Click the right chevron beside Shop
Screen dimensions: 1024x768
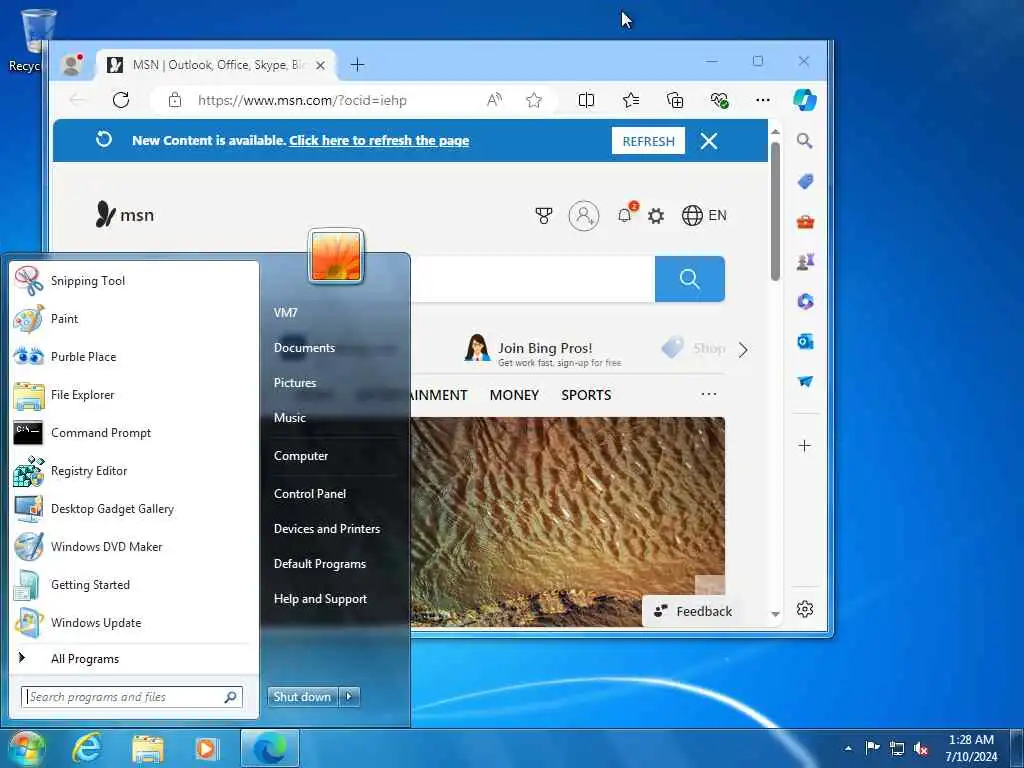pos(743,349)
